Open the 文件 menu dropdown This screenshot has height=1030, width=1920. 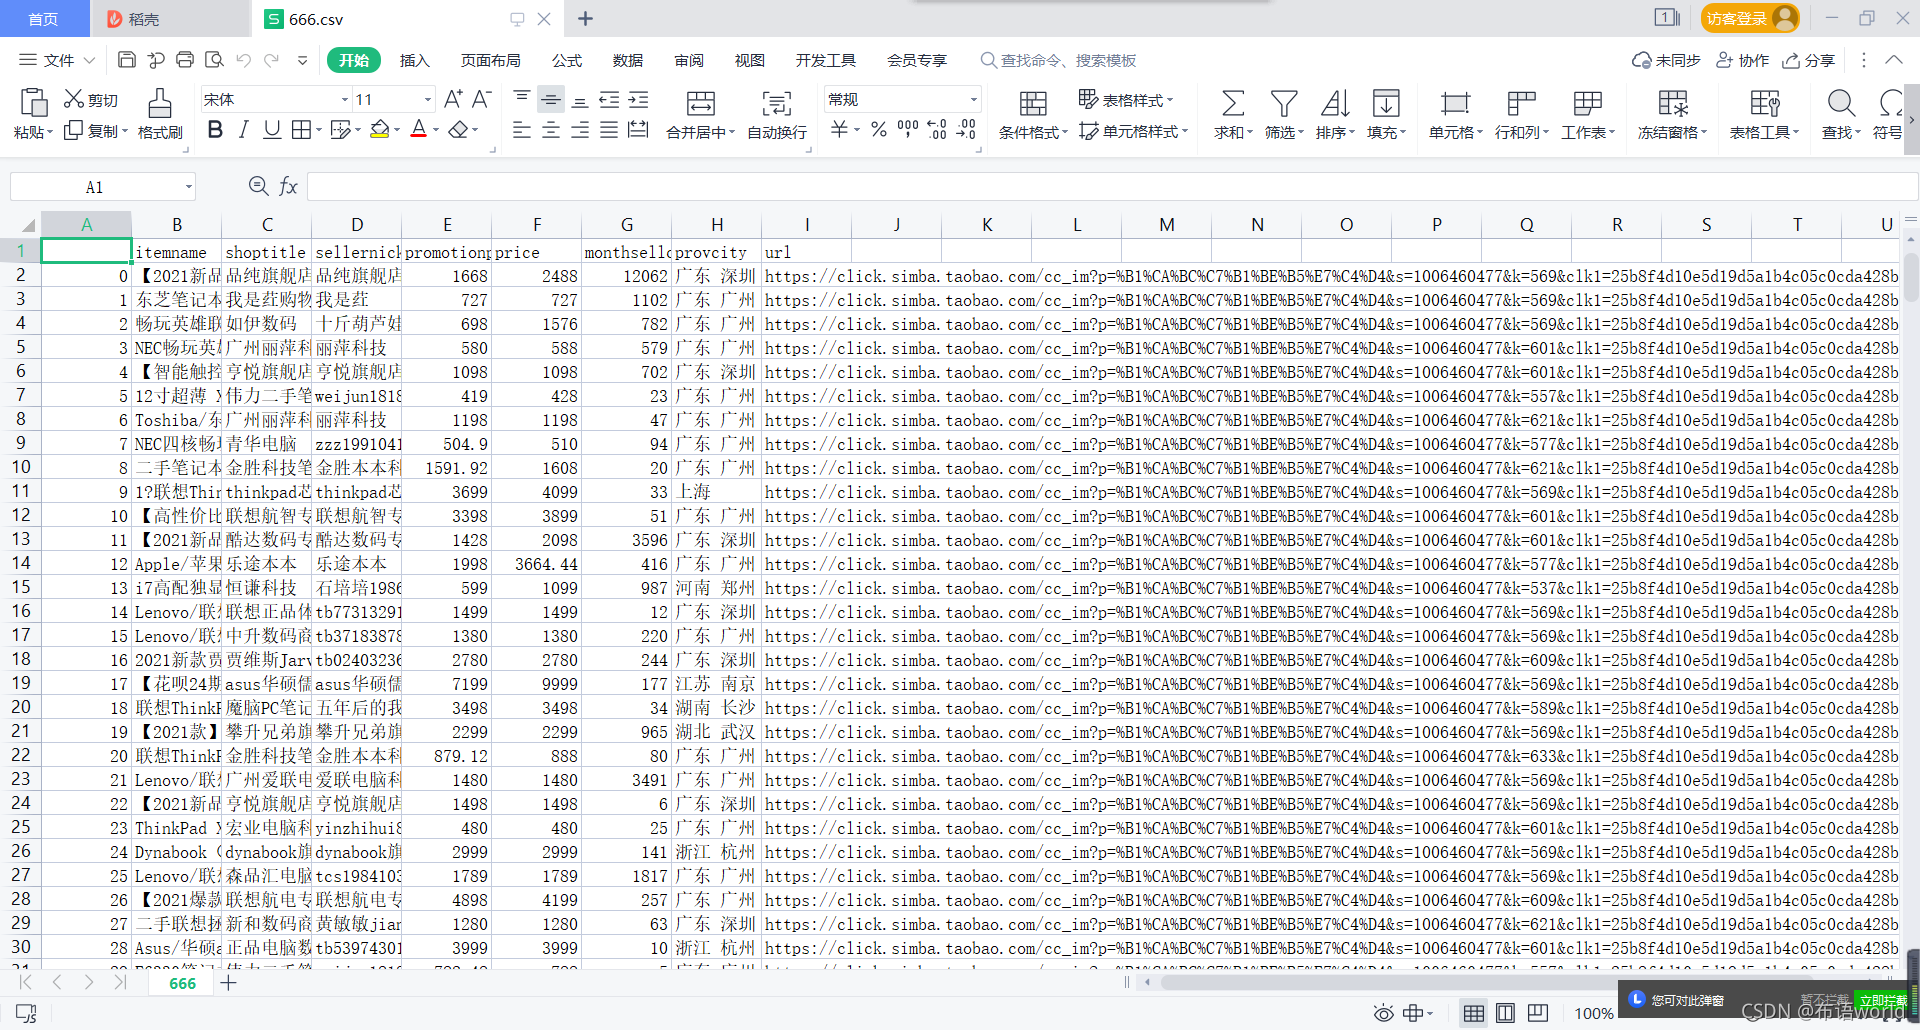point(58,60)
